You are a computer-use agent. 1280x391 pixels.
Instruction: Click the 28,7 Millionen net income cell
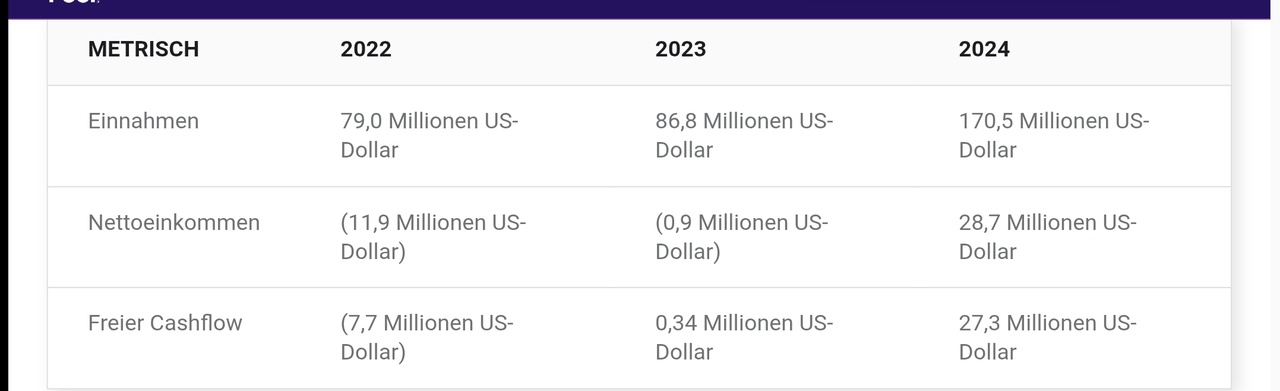coord(1048,237)
